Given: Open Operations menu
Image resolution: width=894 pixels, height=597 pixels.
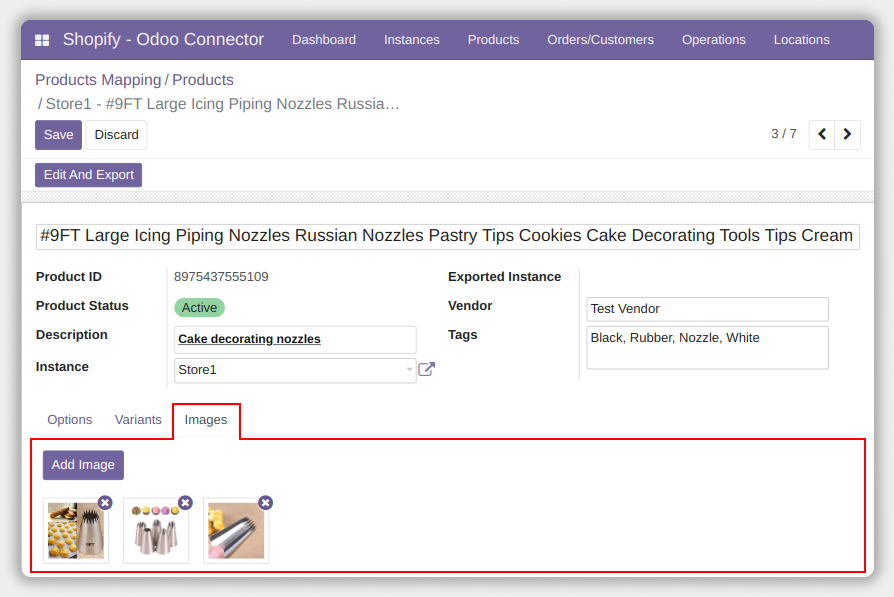Looking at the screenshot, I should click(714, 40).
